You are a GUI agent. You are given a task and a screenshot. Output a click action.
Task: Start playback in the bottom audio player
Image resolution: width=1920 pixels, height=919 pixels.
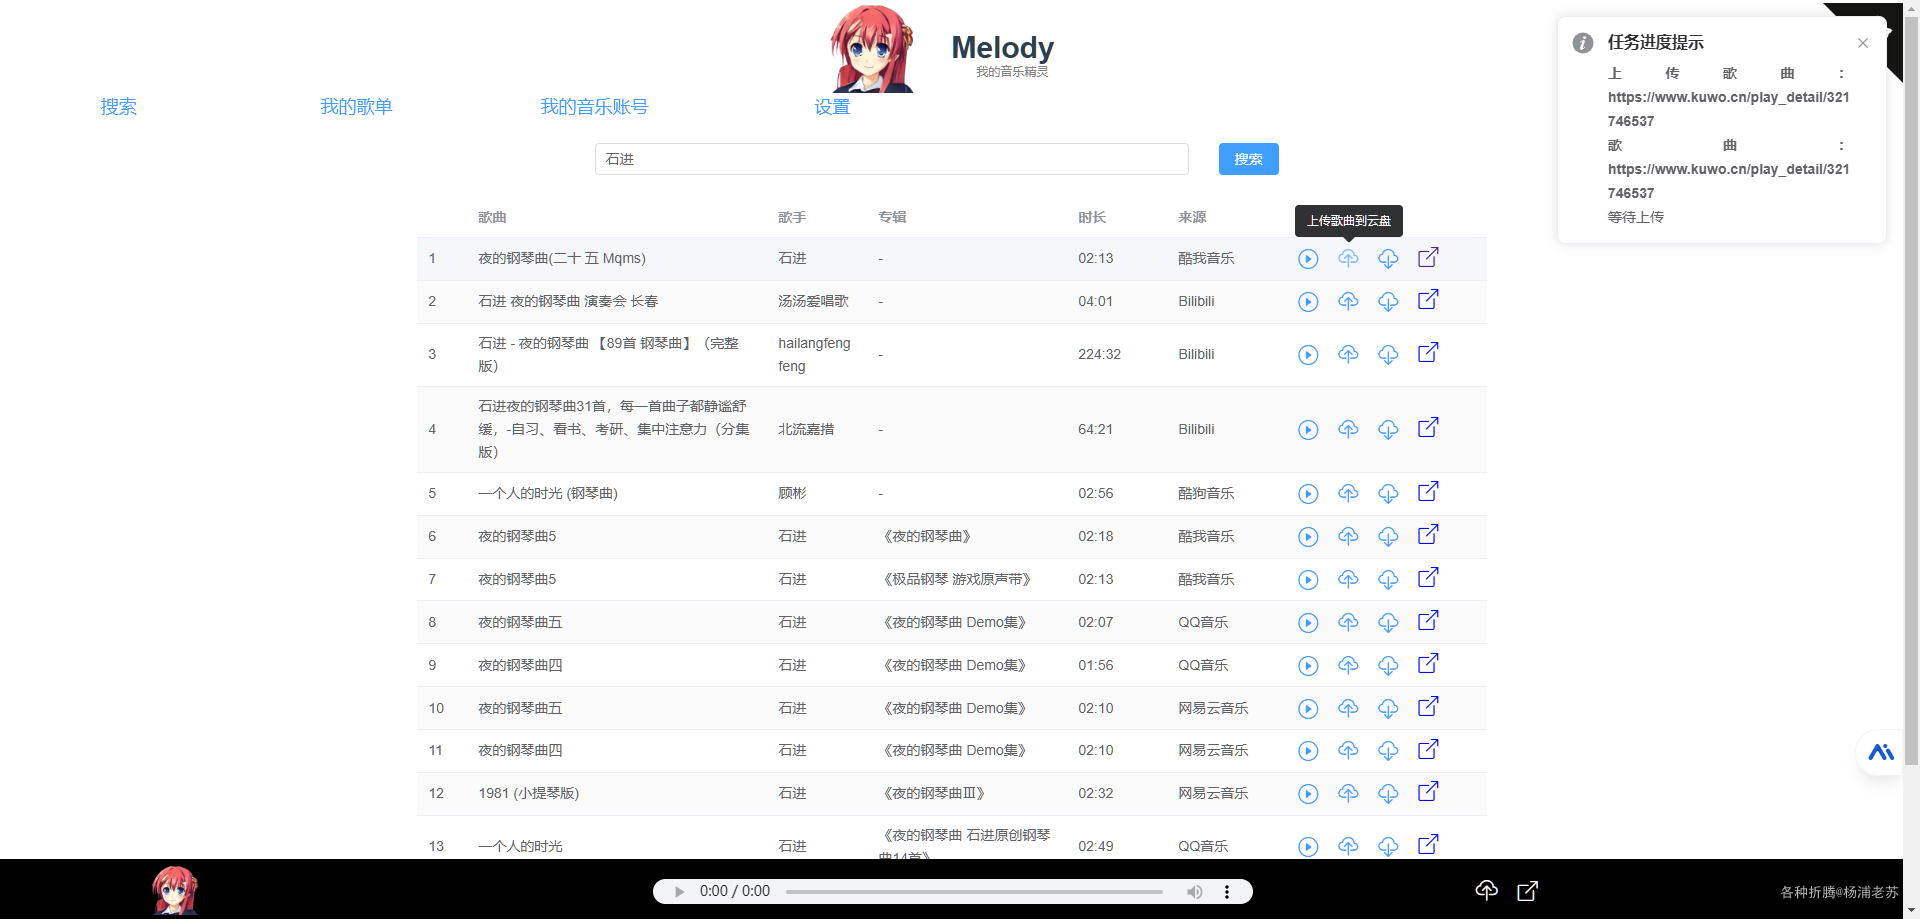tap(680, 892)
